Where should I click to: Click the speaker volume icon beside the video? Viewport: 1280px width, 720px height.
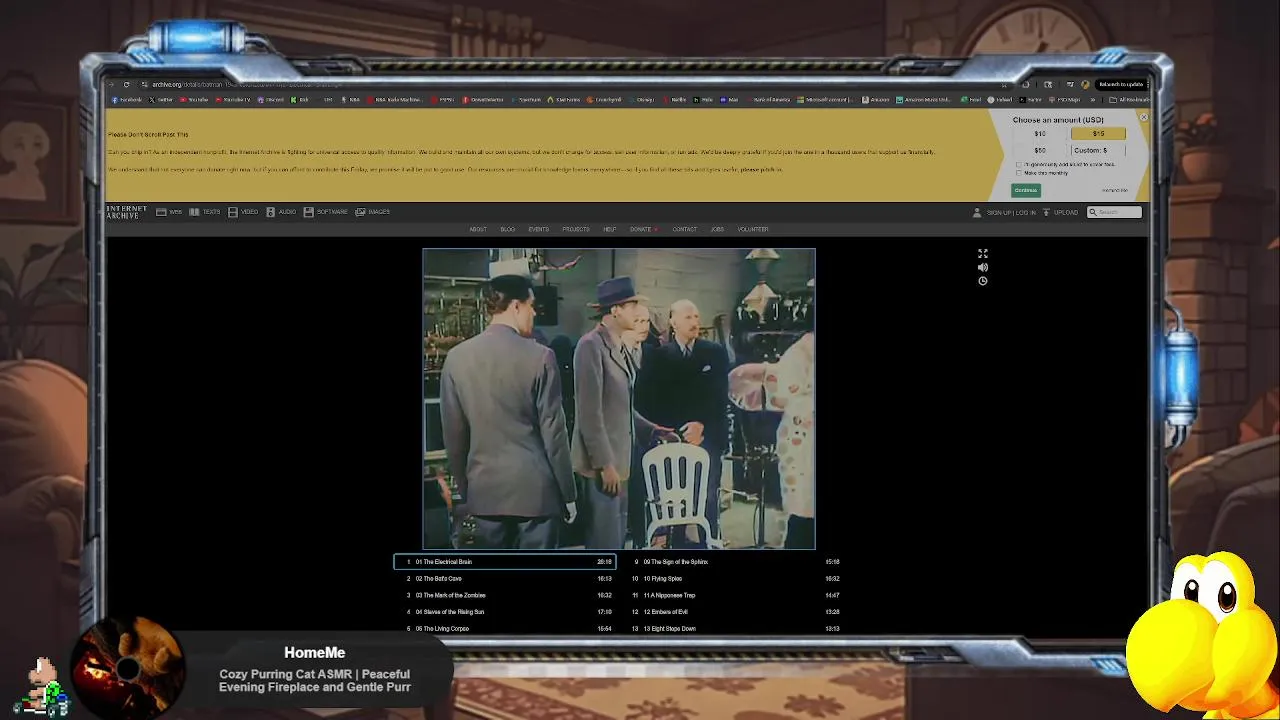click(983, 267)
